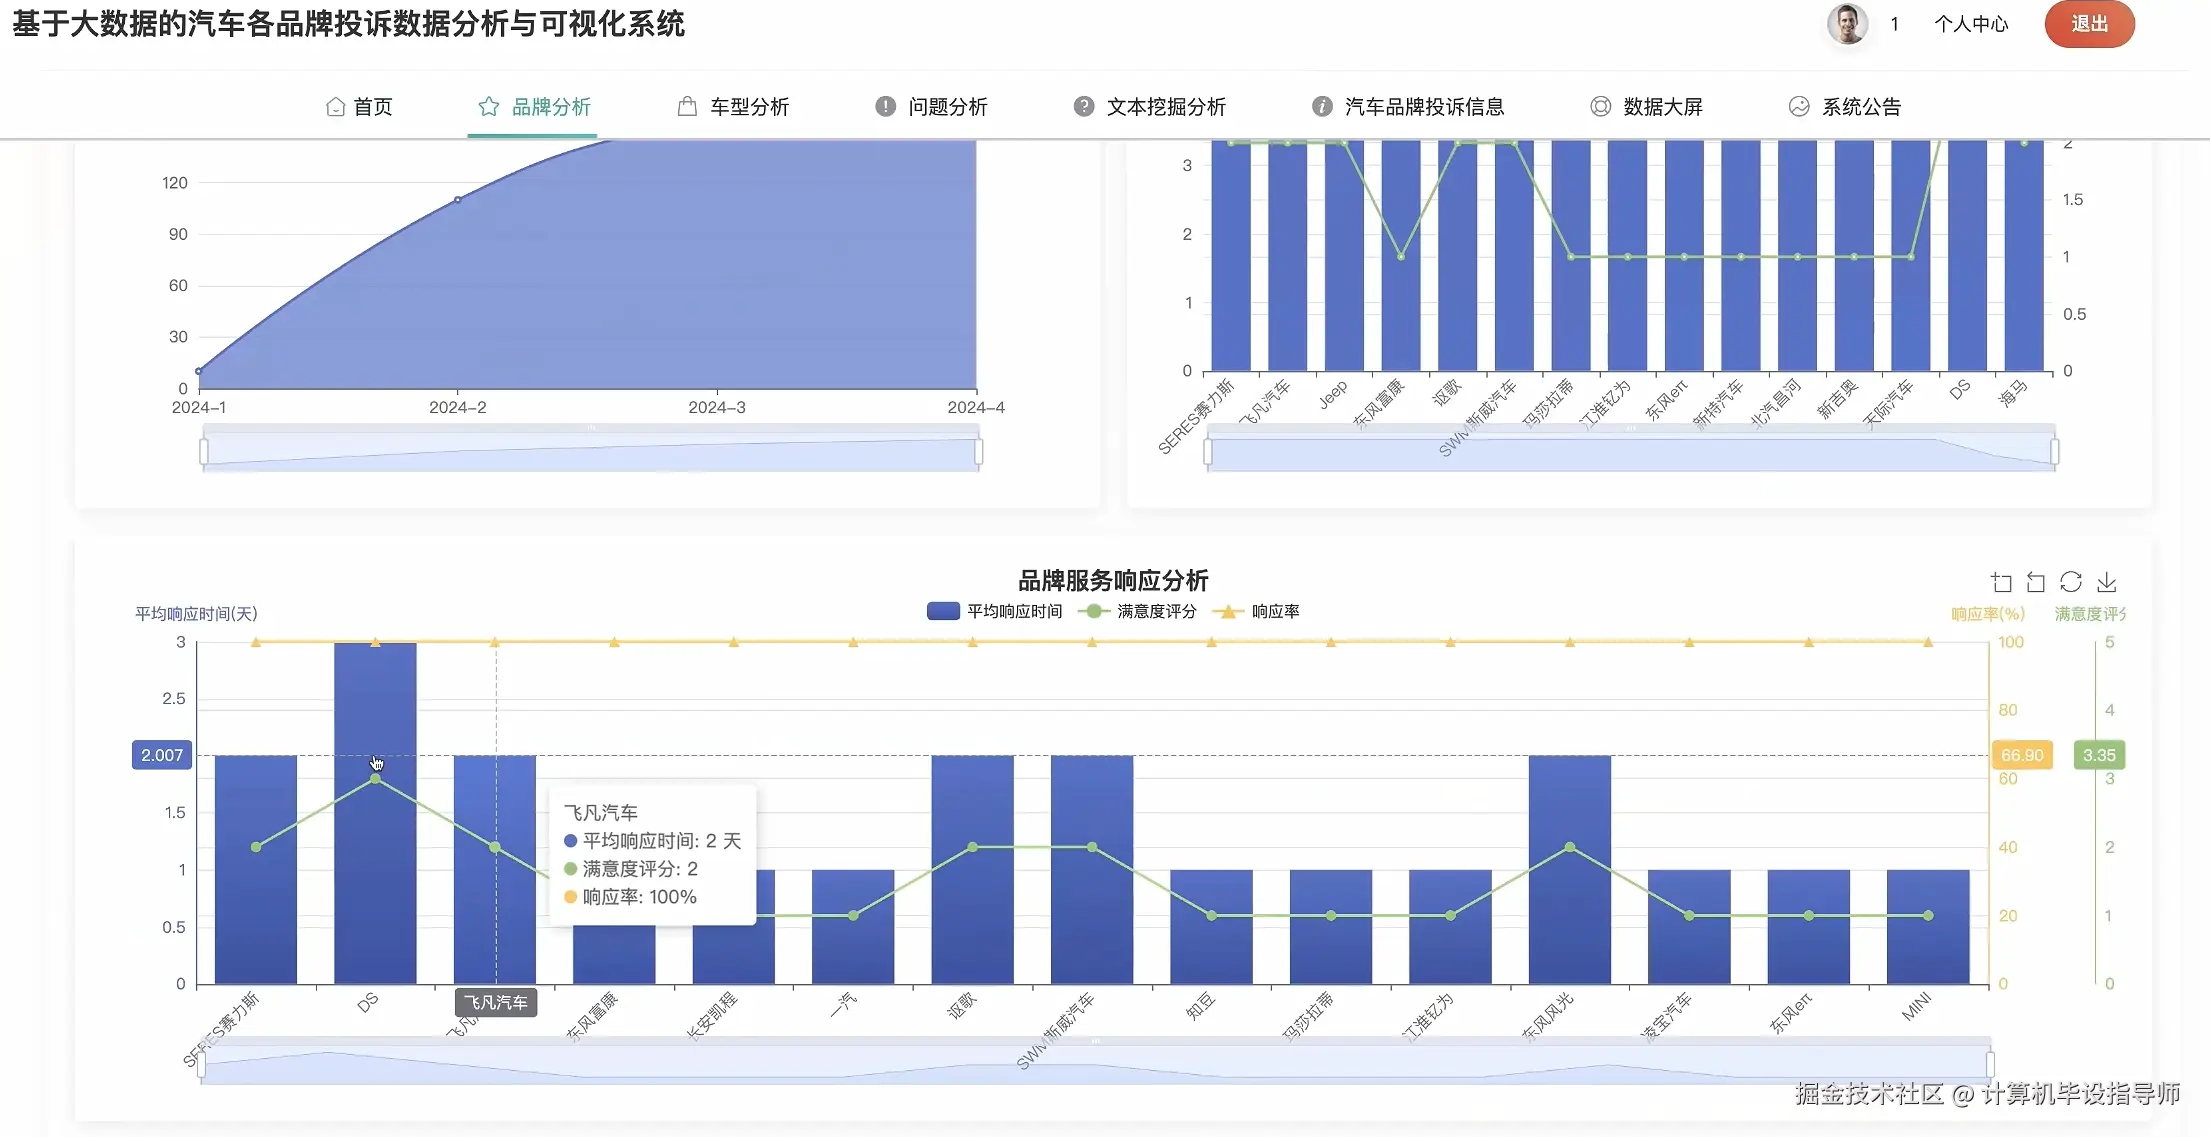The image size is (2210, 1137).
Task: Open 个人中心 link
Action: pos(1970,24)
